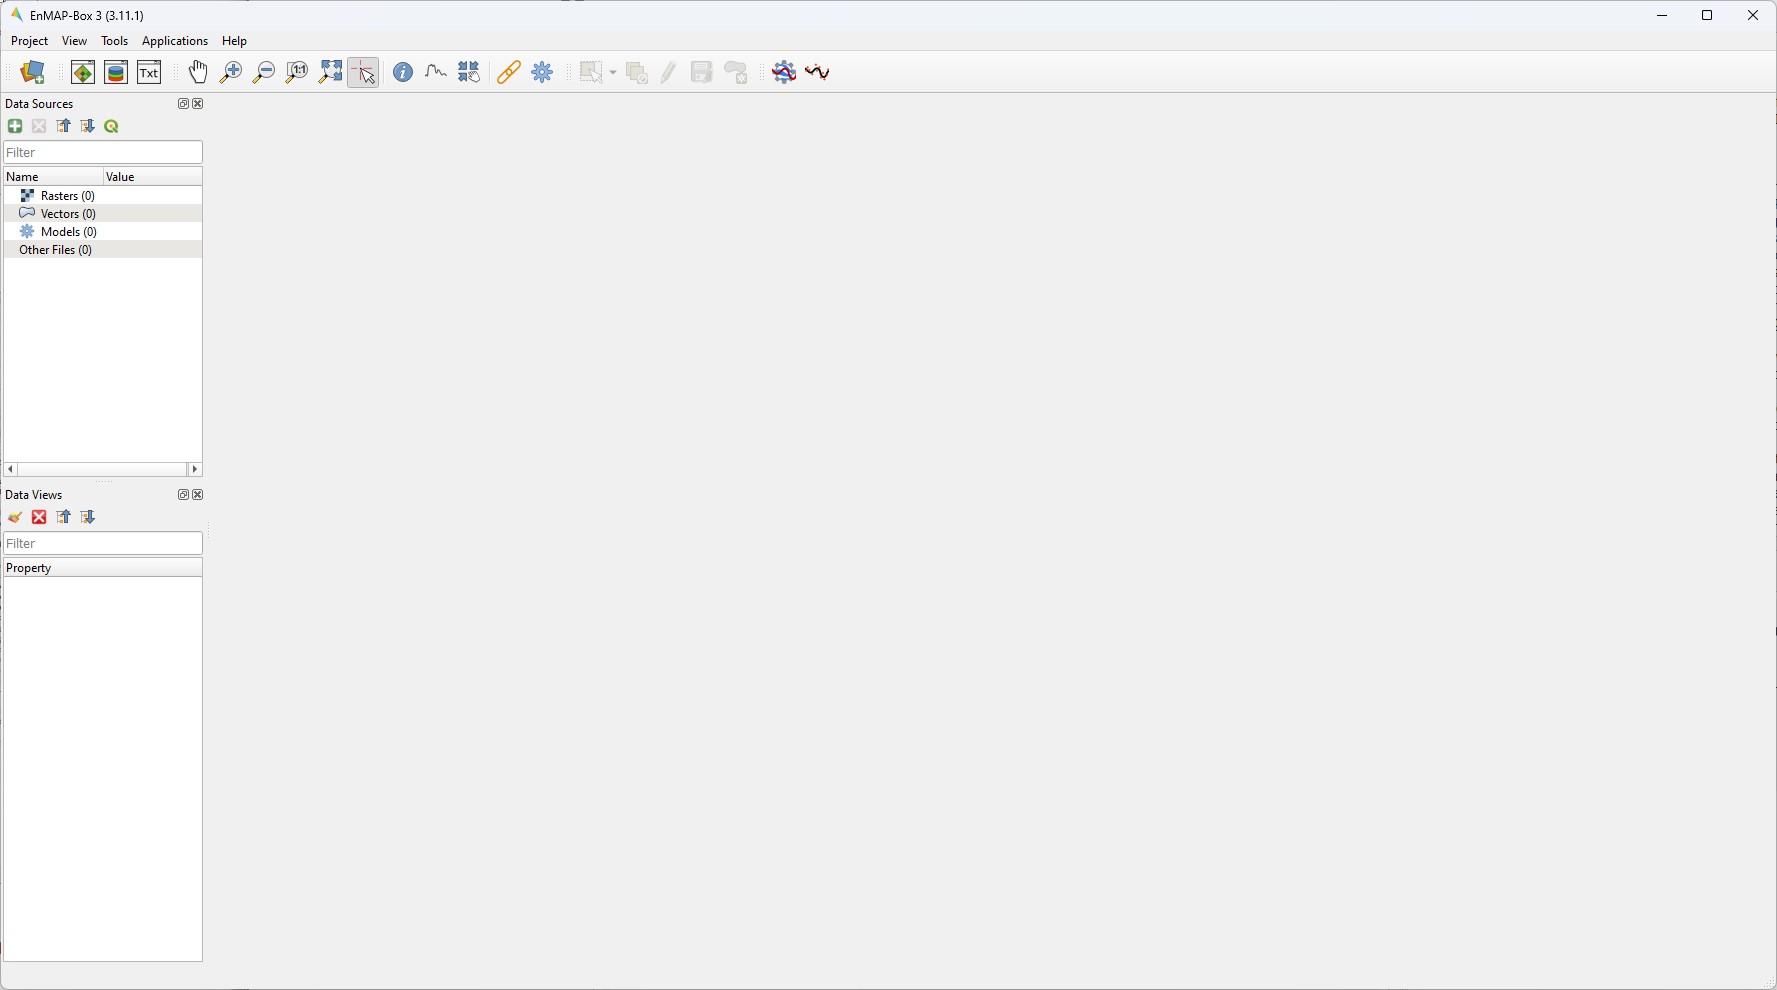Click the spectral profile curve icon
Viewport: 1777px width, 990px height.
click(436, 72)
